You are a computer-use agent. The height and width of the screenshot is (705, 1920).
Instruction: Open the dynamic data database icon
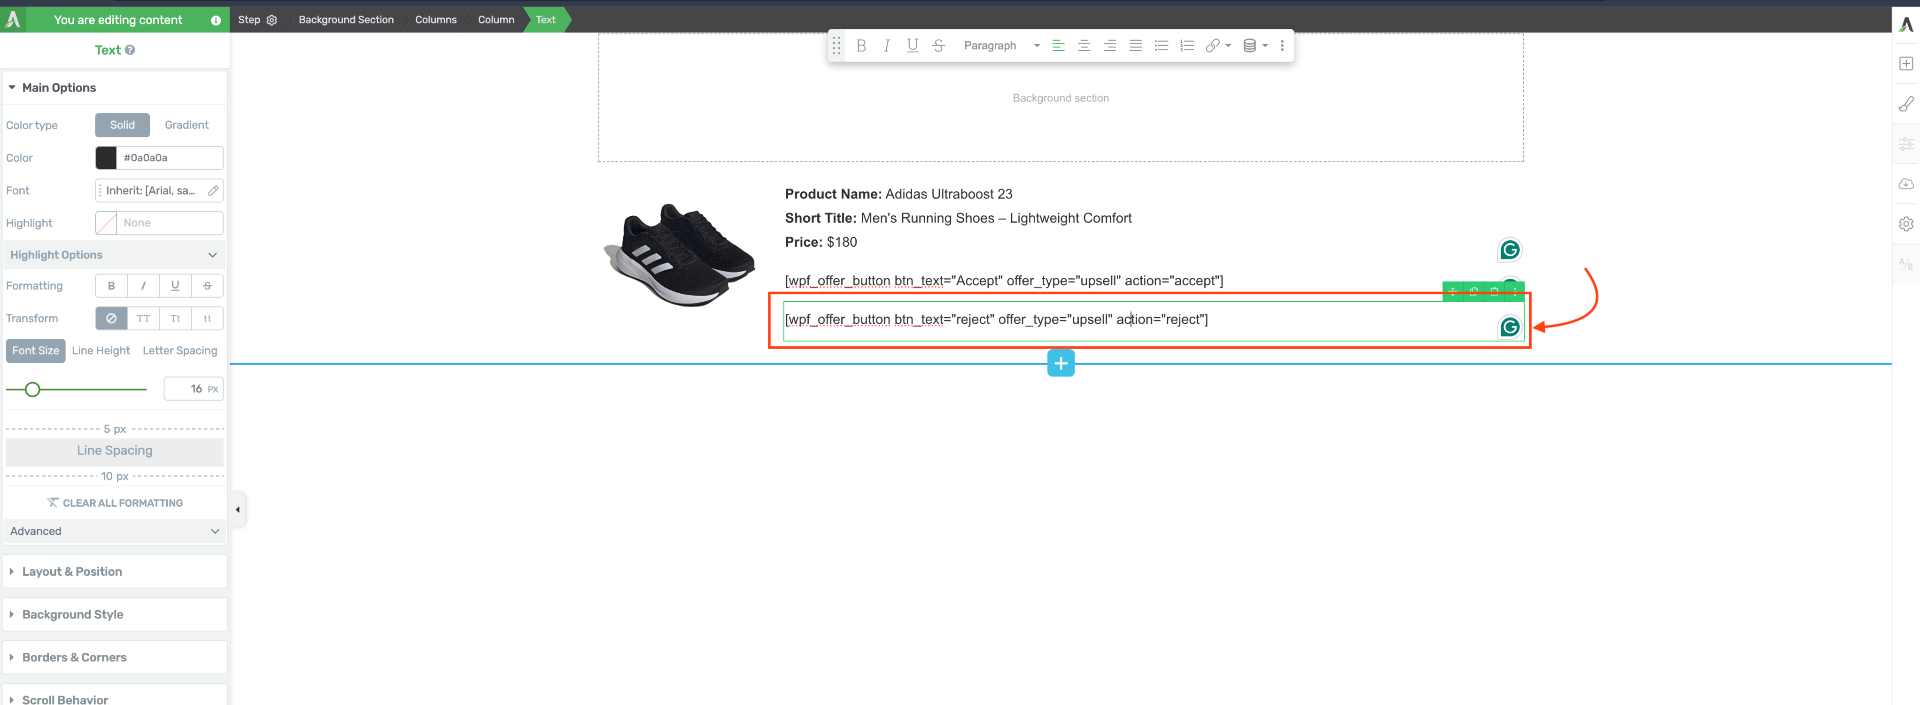coord(1249,46)
